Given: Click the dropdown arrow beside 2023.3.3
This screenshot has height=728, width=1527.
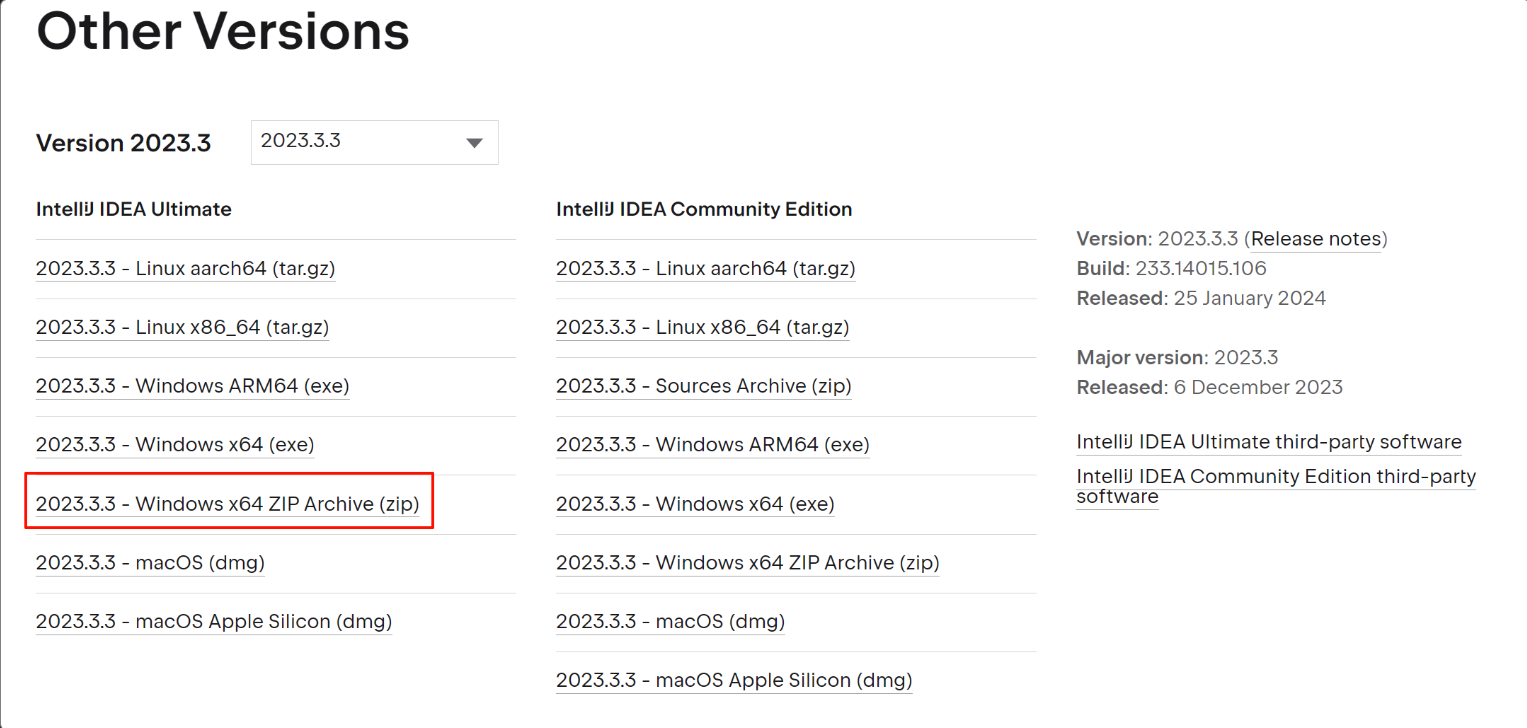Looking at the screenshot, I should pos(475,143).
